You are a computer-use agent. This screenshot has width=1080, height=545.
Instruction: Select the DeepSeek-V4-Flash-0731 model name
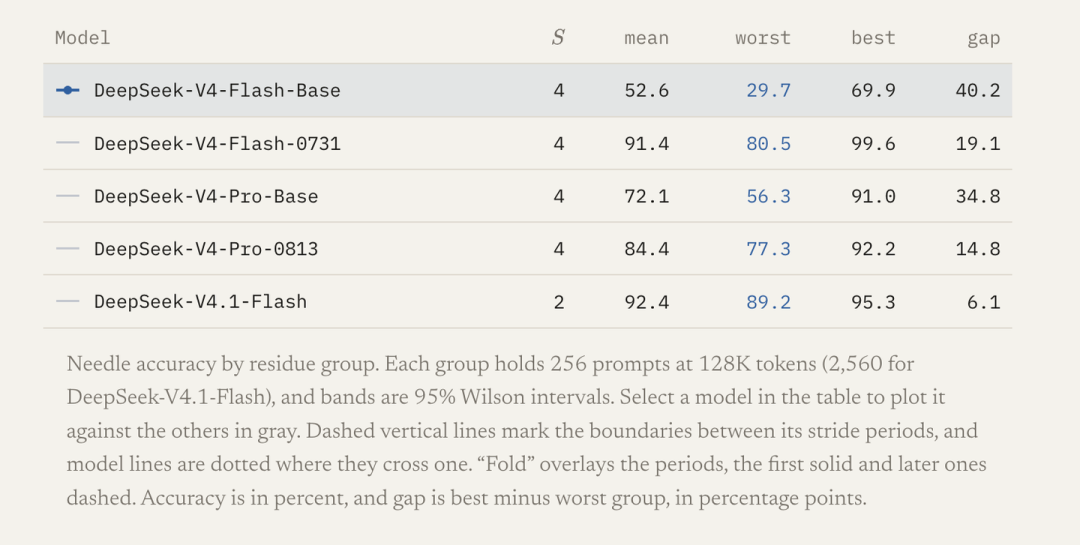tap(217, 143)
